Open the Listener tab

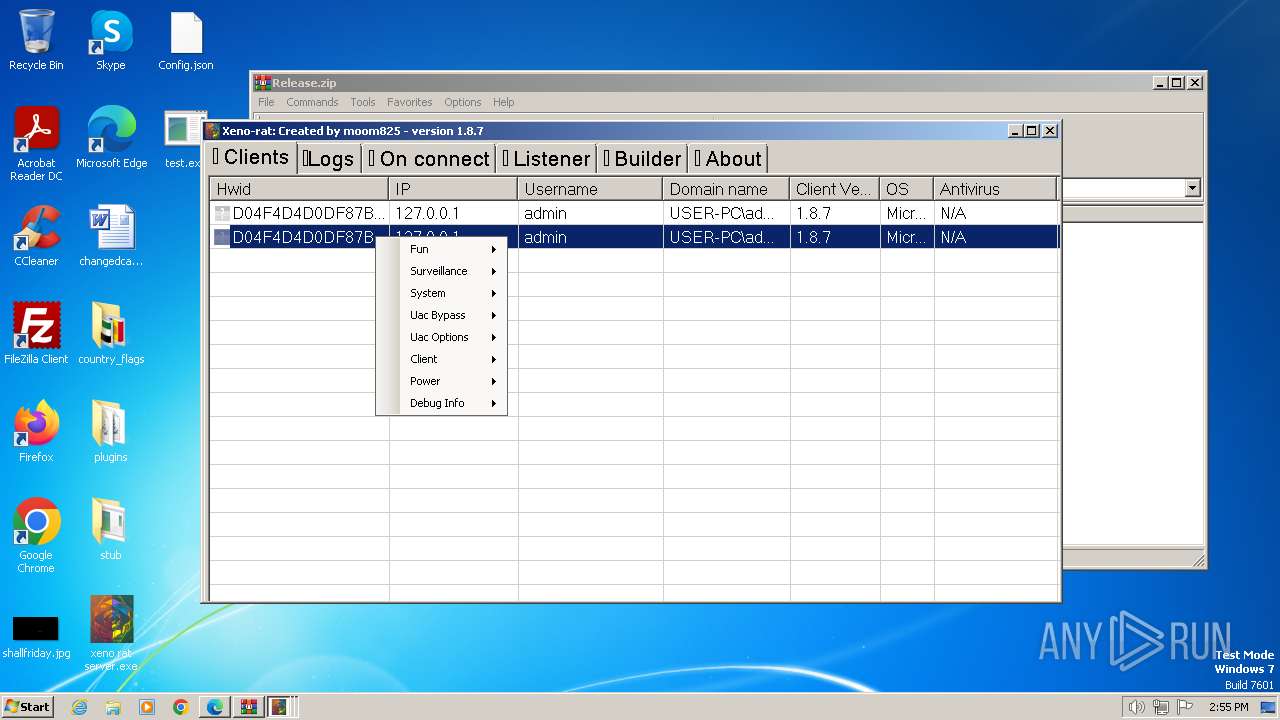546,159
